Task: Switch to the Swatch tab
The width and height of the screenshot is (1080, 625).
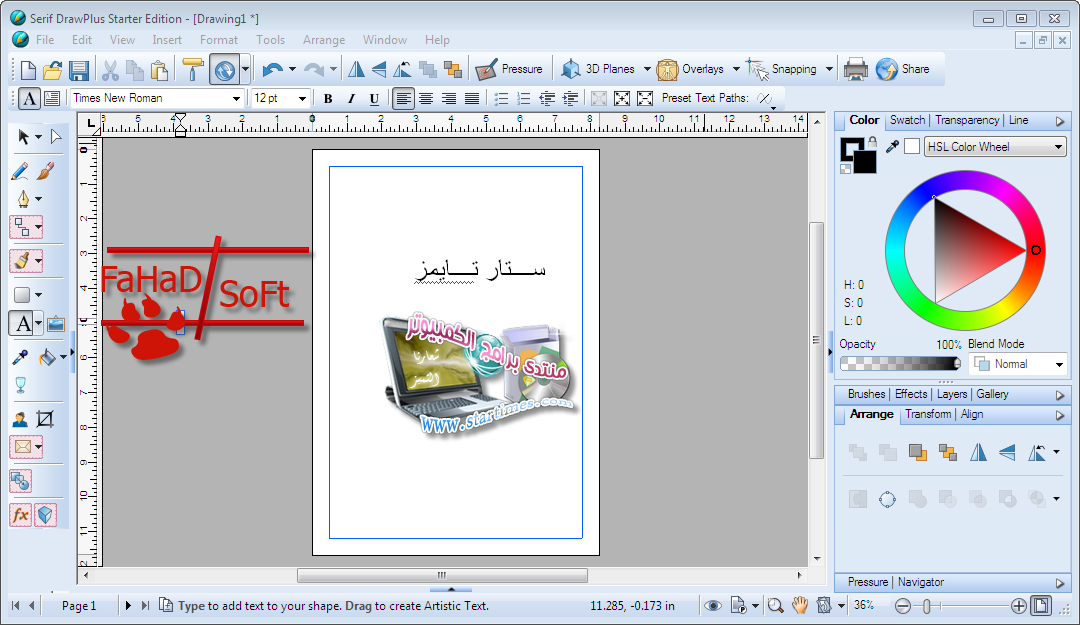Action: point(907,120)
